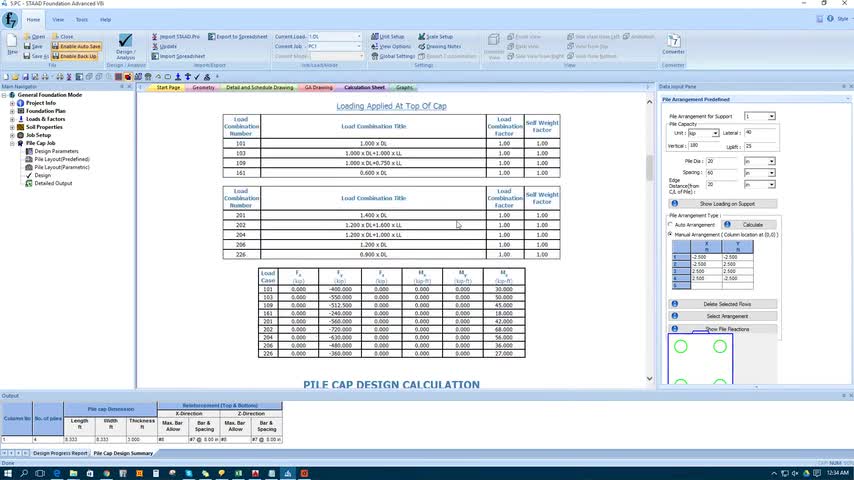This screenshot has height=480, width=854.
Task: Click the Select Arrangement button
Action: click(x=723, y=316)
